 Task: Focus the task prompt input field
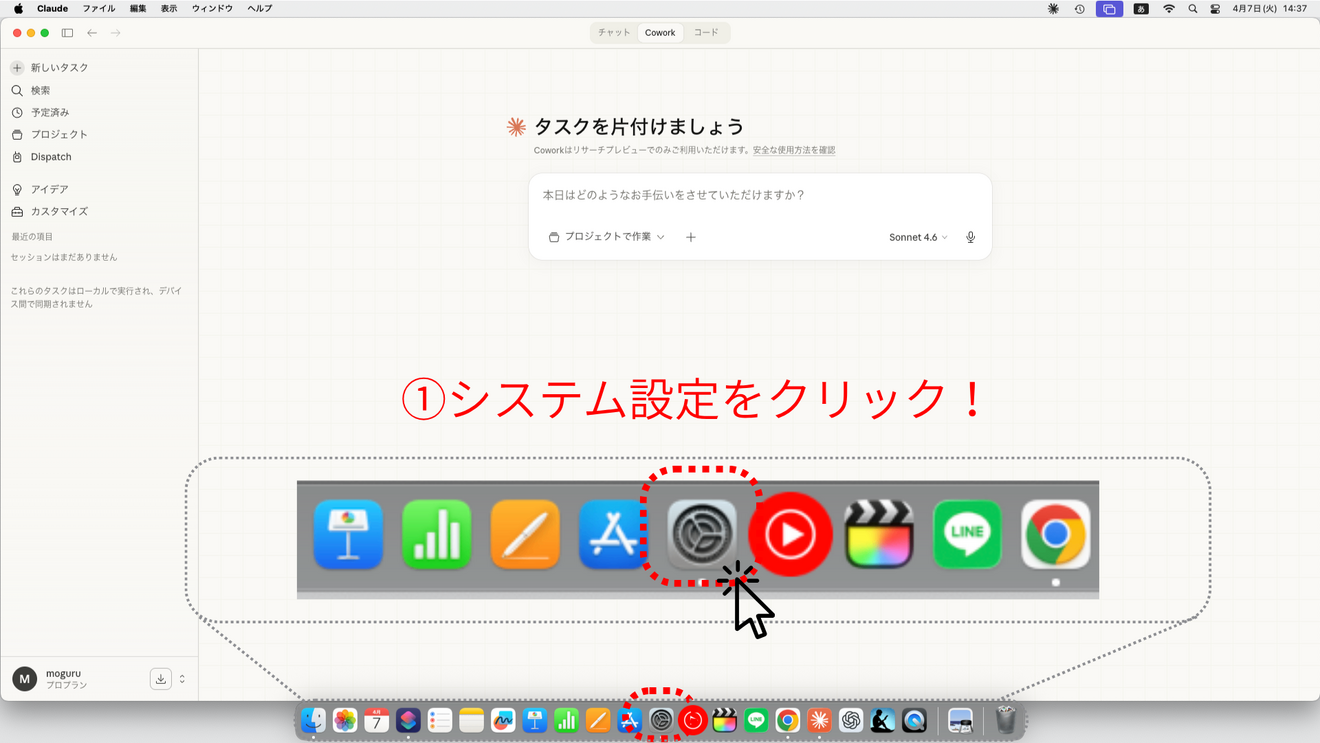760,195
